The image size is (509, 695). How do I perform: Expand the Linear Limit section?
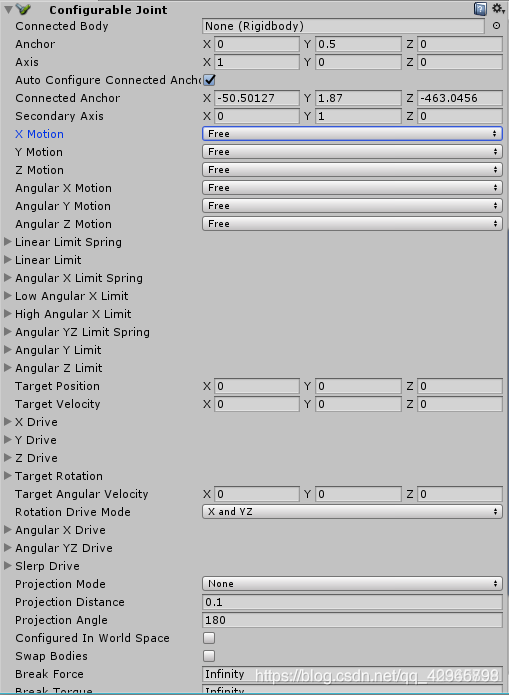8,260
